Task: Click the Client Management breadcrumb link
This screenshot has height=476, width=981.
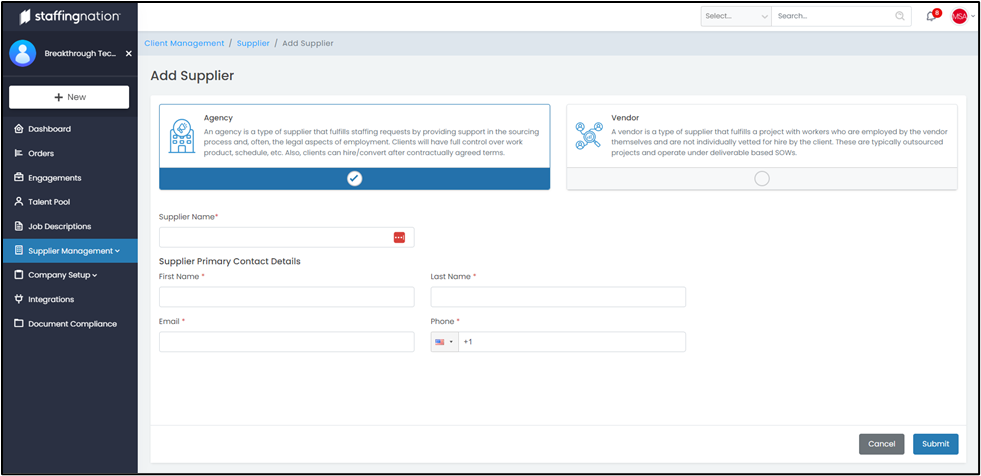Action: [x=184, y=43]
